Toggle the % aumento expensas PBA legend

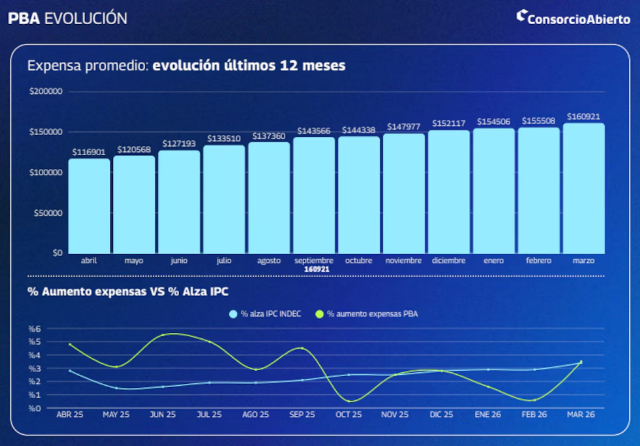click(x=365, y=314)
